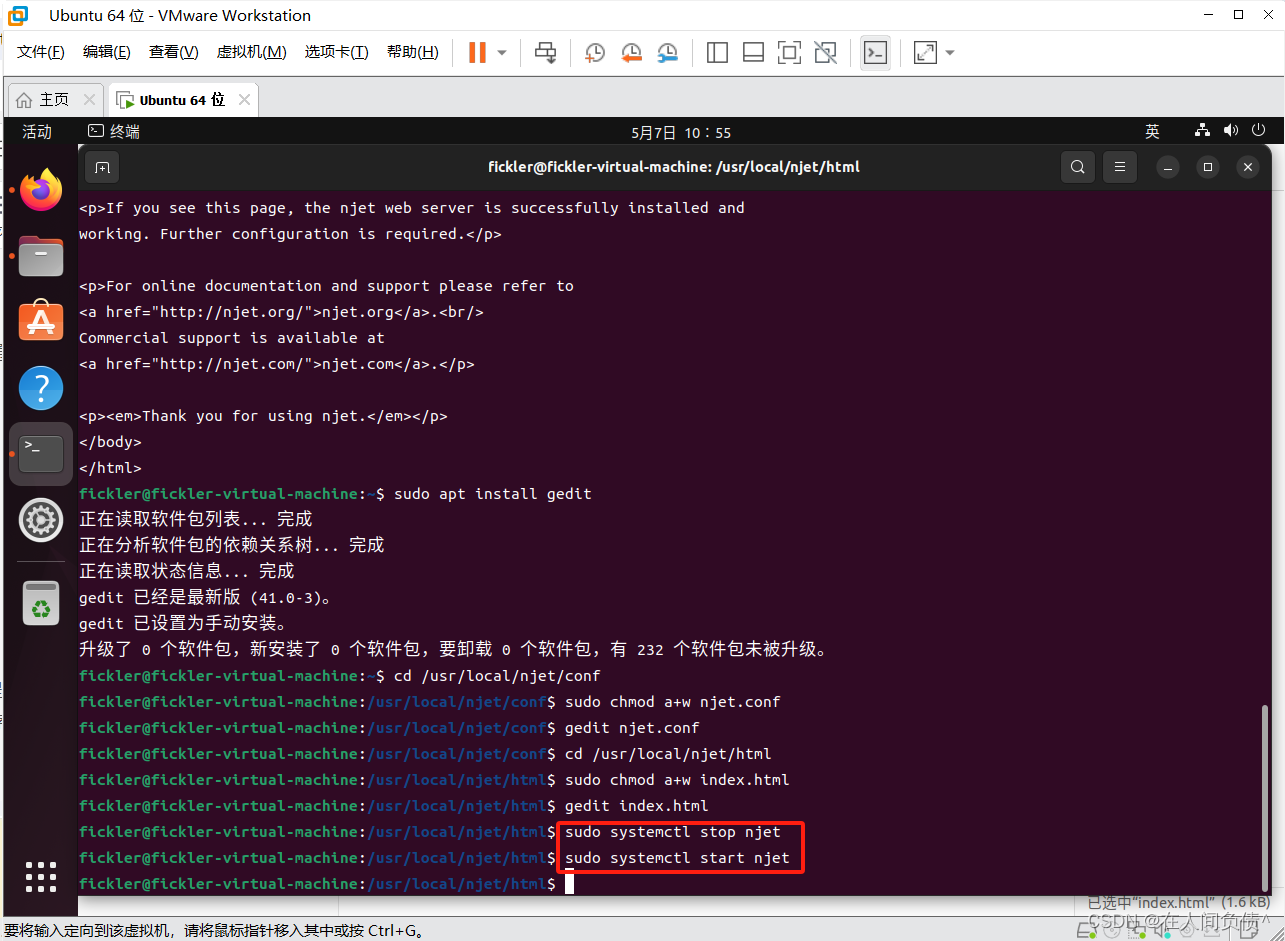Image resolution: width=1285 pixels, height=941 pixels.
Task: Open the 编辑(E) menu
Action: [107, 52]
